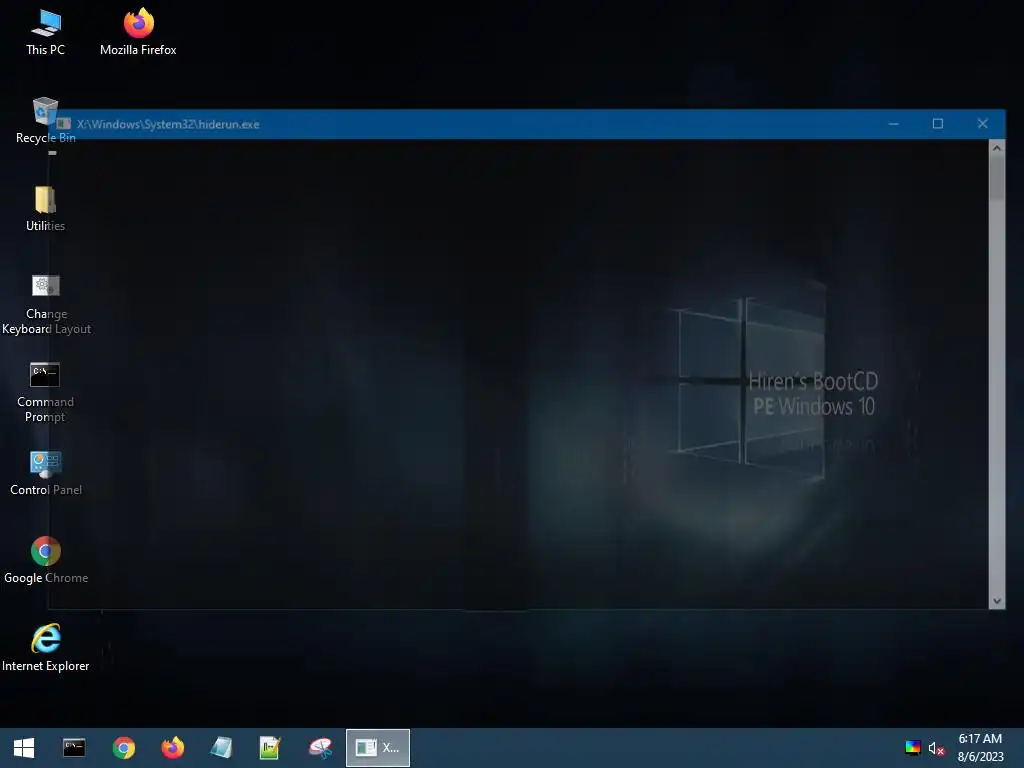The height and width of the screenshot is (768, 1024).
Task: Maximize the hiderun.exe window
Action: click(x=938, y=123)
